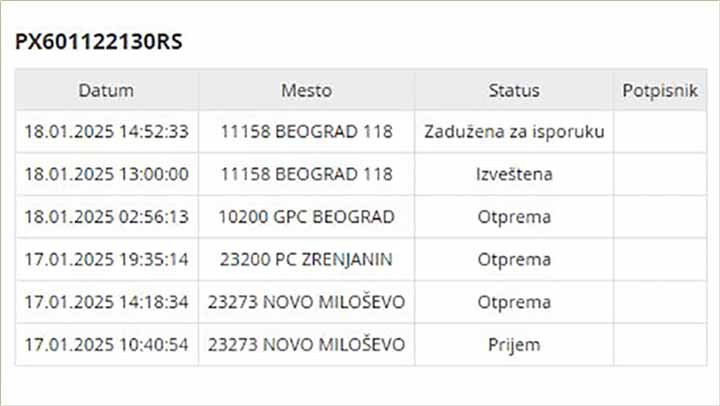
Task: Select the 10200 GPC BEOGRAD cell
Action: click(306, 217)
